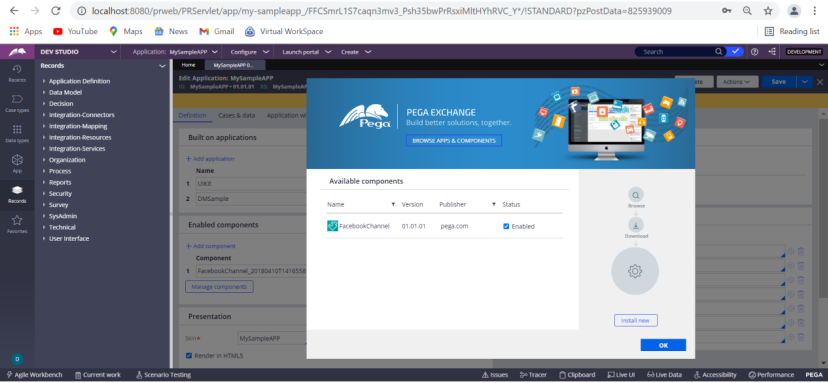
Task: Click the Add component link
Action: coord(211,246)
